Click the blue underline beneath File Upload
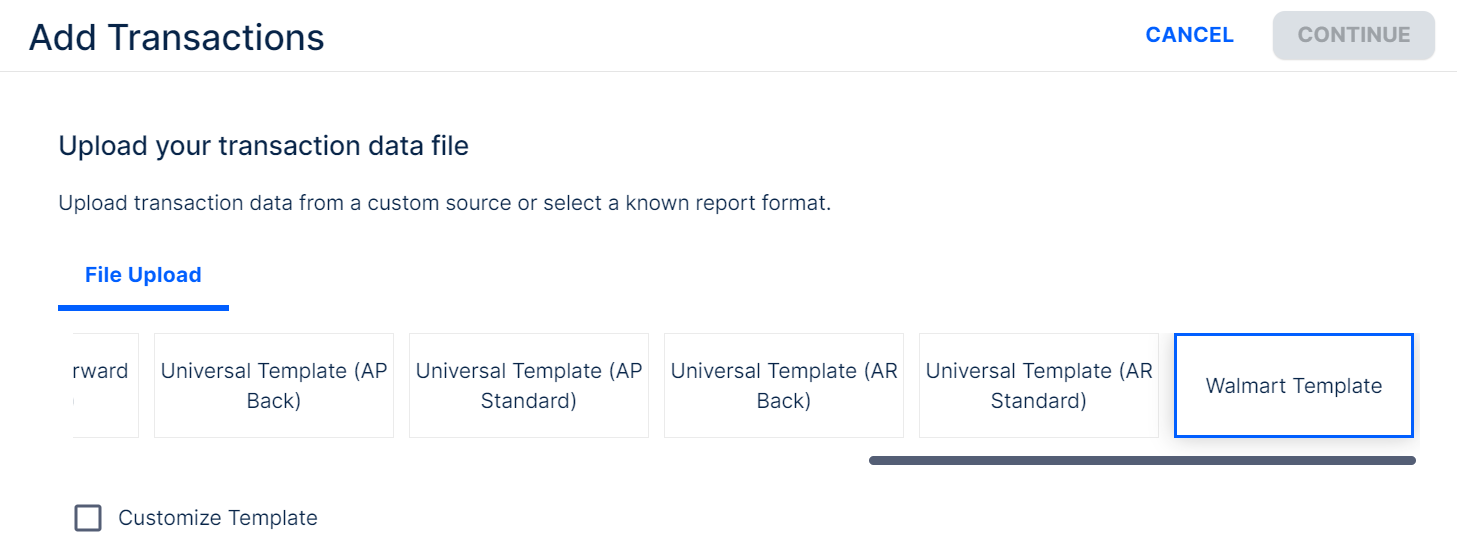 (x=143, y=307)
